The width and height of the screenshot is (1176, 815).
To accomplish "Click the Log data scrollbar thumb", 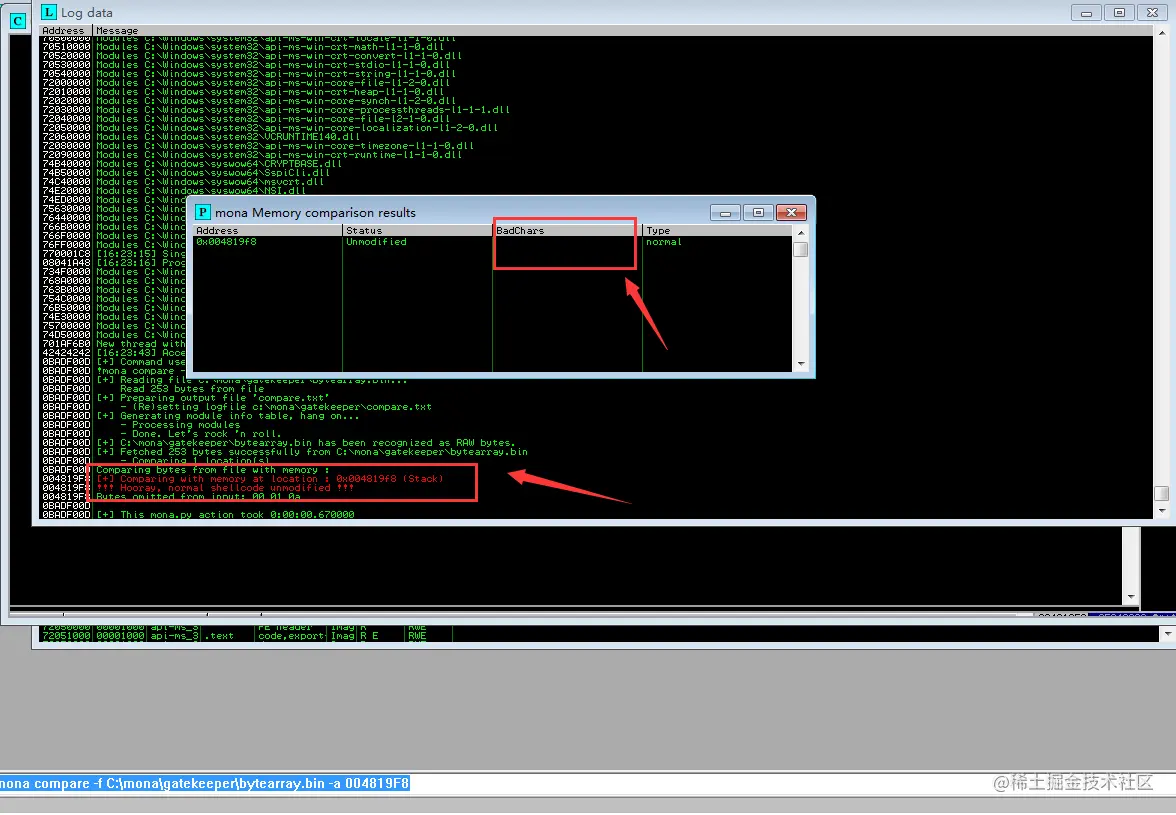I will coord(1162,493).
